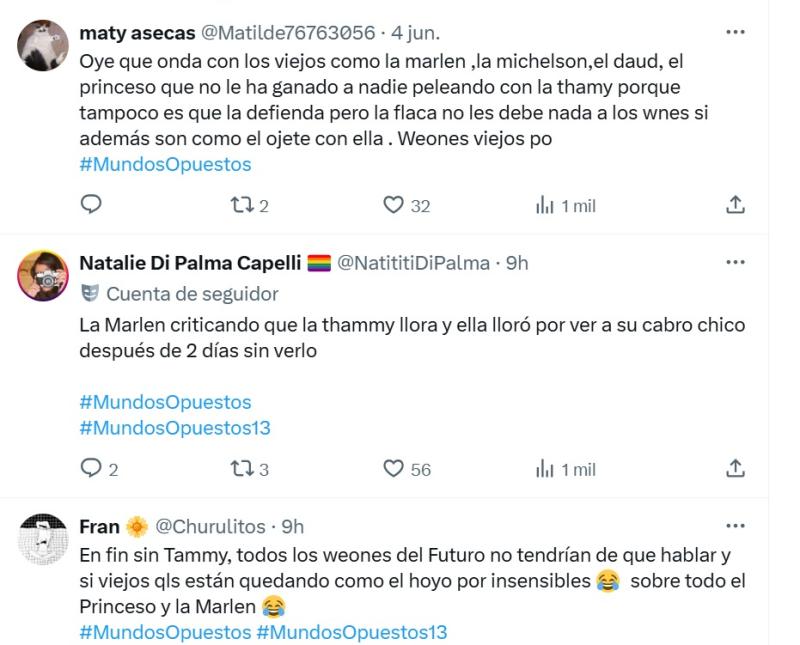Open the more options menu on maty asecas's tweet
The width and height of the screenshot is (800, 645).
tap(736, 33)
